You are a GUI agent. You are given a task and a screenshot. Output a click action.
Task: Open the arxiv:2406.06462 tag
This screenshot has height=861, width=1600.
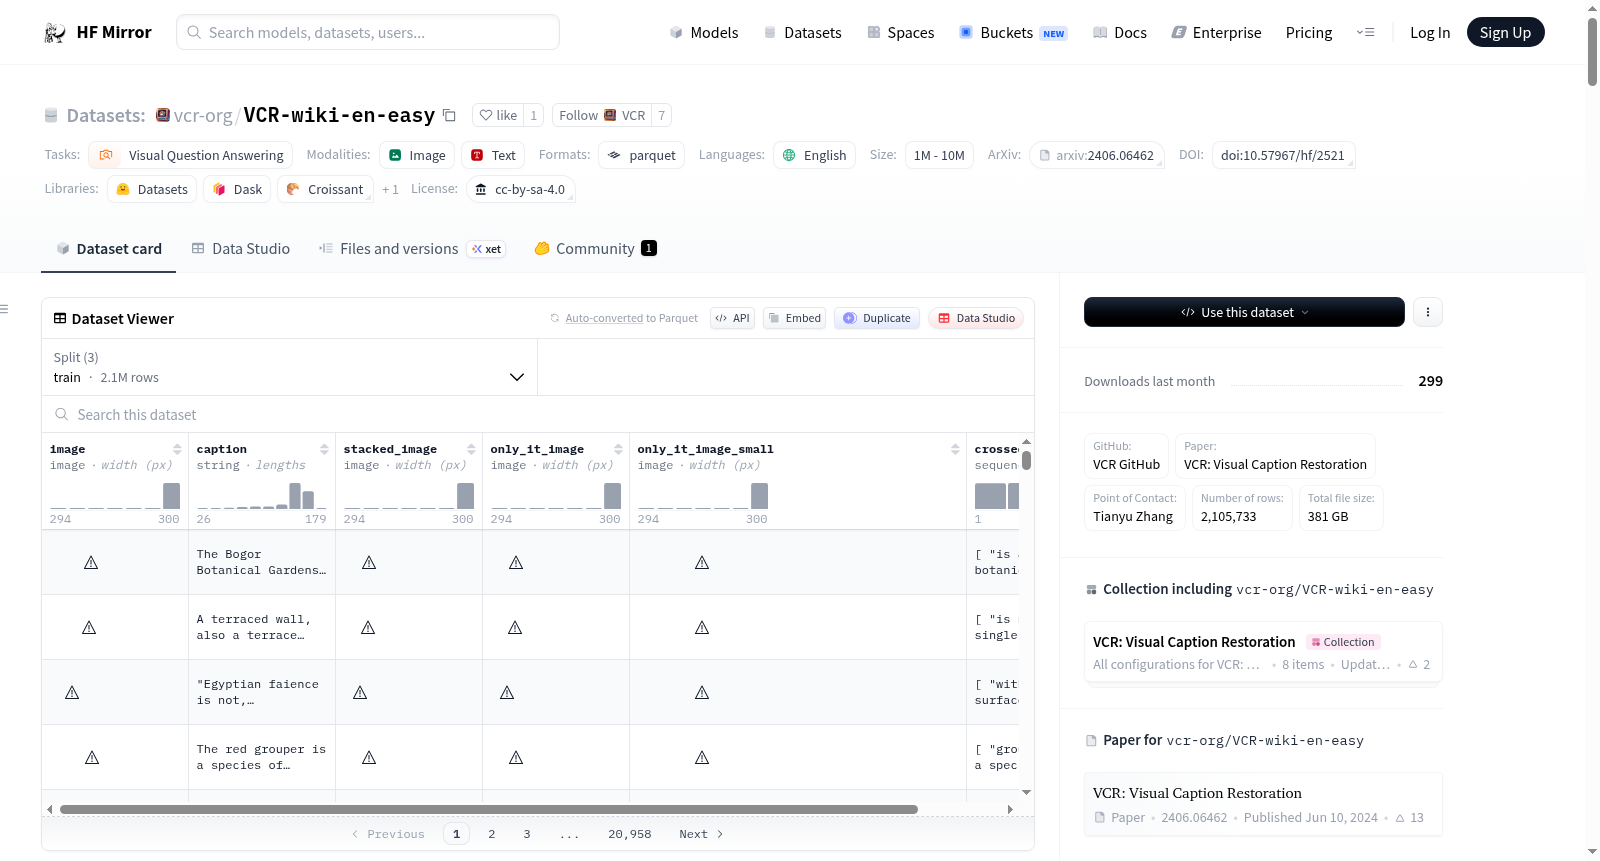click(x=1096, y=155)
